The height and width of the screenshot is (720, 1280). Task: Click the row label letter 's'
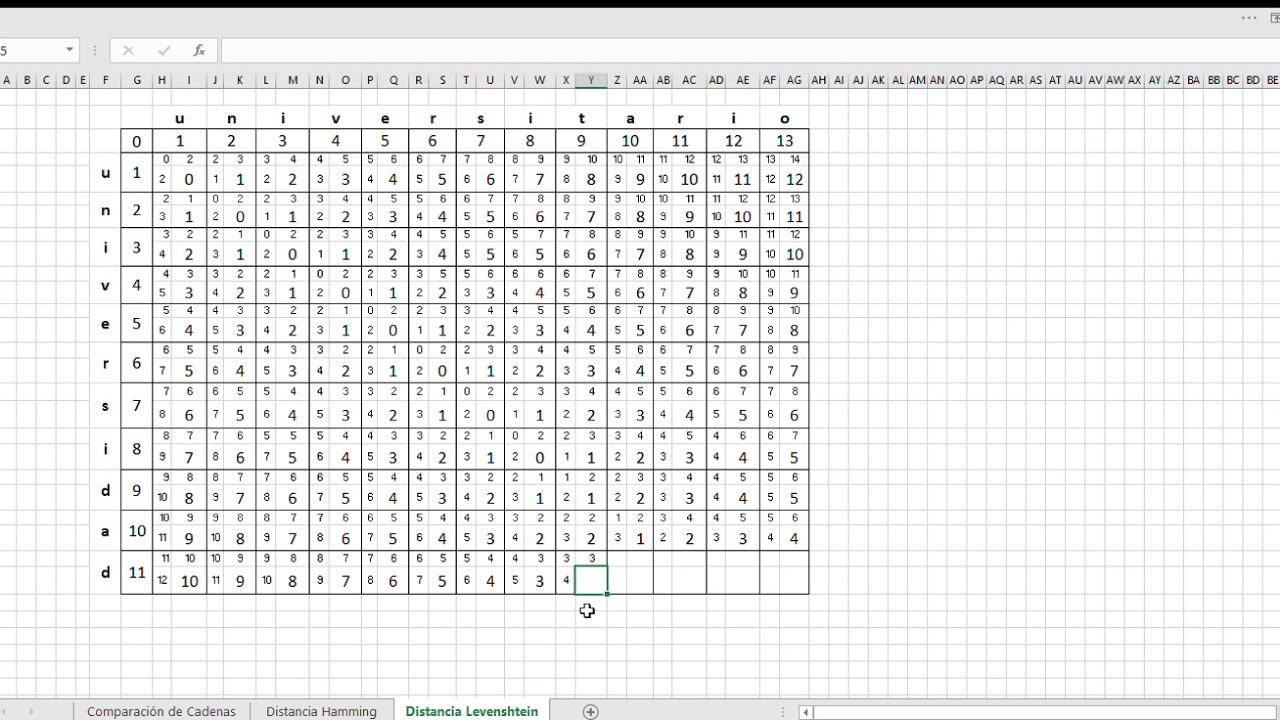click(106, 406)
